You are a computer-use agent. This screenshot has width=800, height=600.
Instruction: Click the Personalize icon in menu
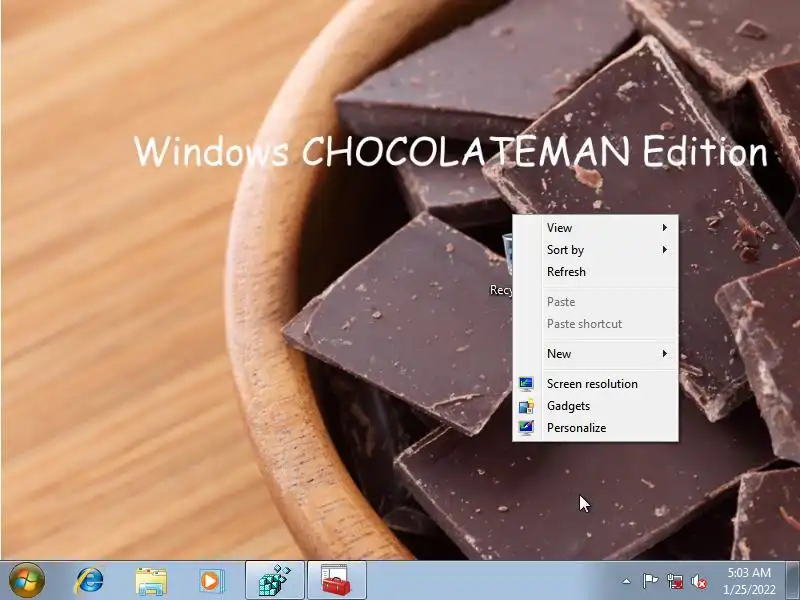(x=526, y=428)
